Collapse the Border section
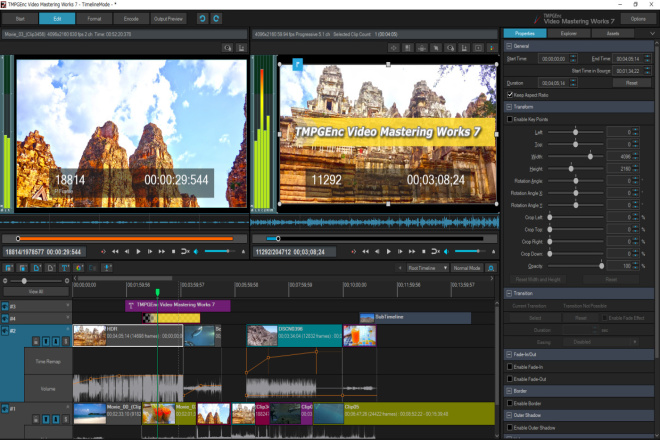The width and height of the screenshot is (660, 440). (509, 391)
